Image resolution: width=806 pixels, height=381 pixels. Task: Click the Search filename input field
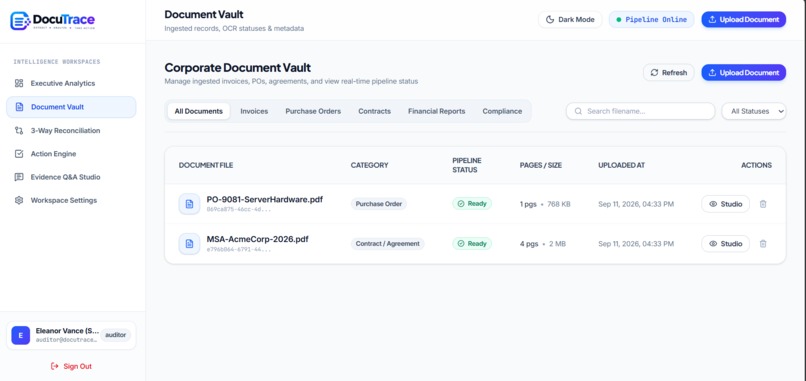tap(640, 111)
